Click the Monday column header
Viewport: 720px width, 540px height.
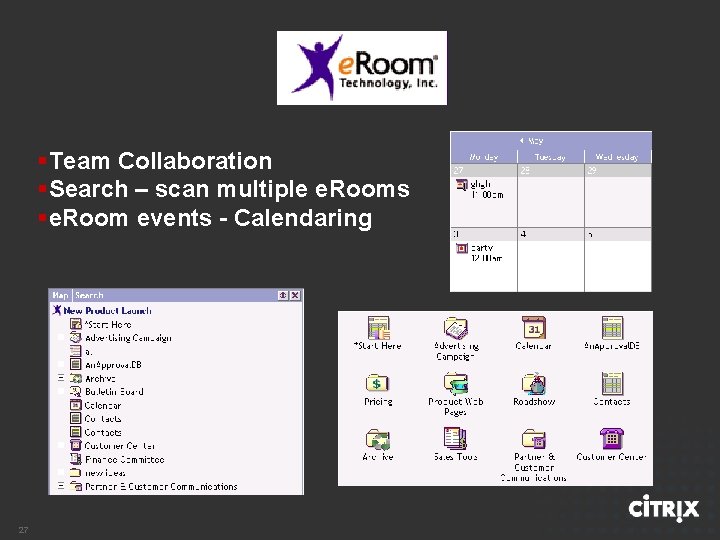click(x=484, y=157)
